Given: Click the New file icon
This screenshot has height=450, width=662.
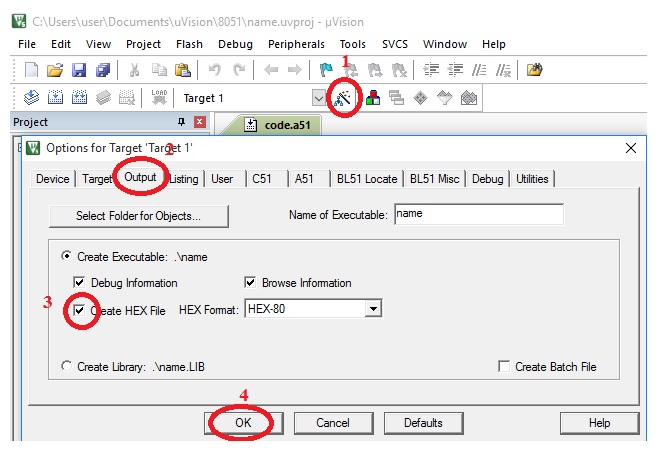Looking at the screenshot, I should pos(31,70).
